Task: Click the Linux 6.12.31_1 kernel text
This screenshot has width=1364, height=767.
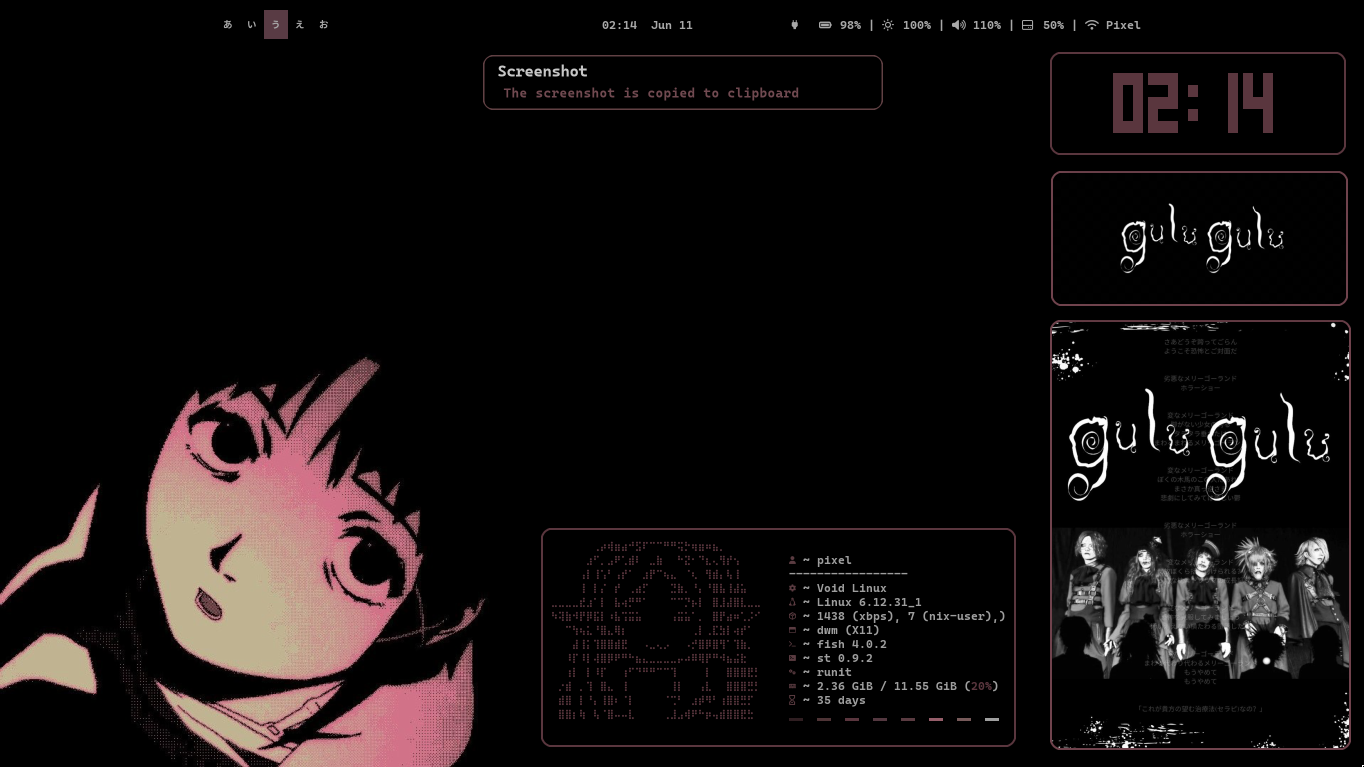Action: pos(869,603)
